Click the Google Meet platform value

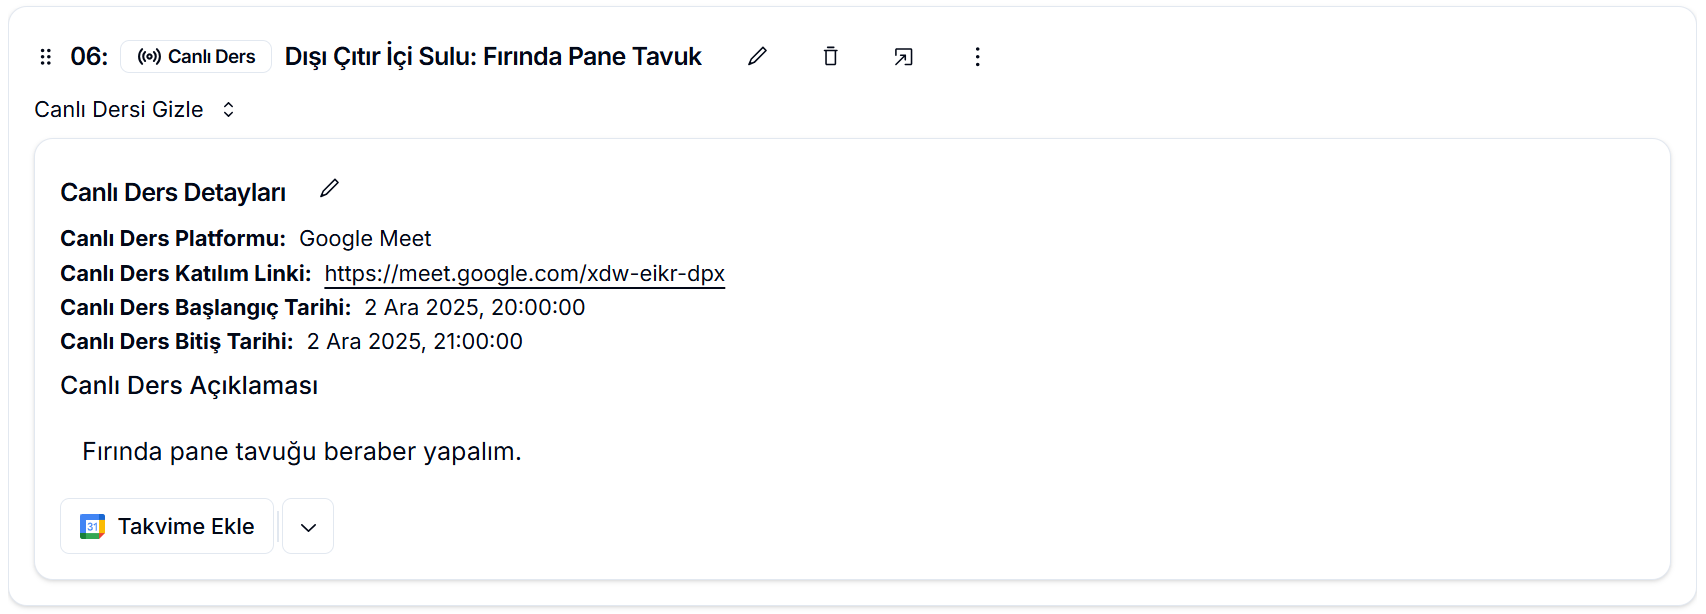coord(365,239)
